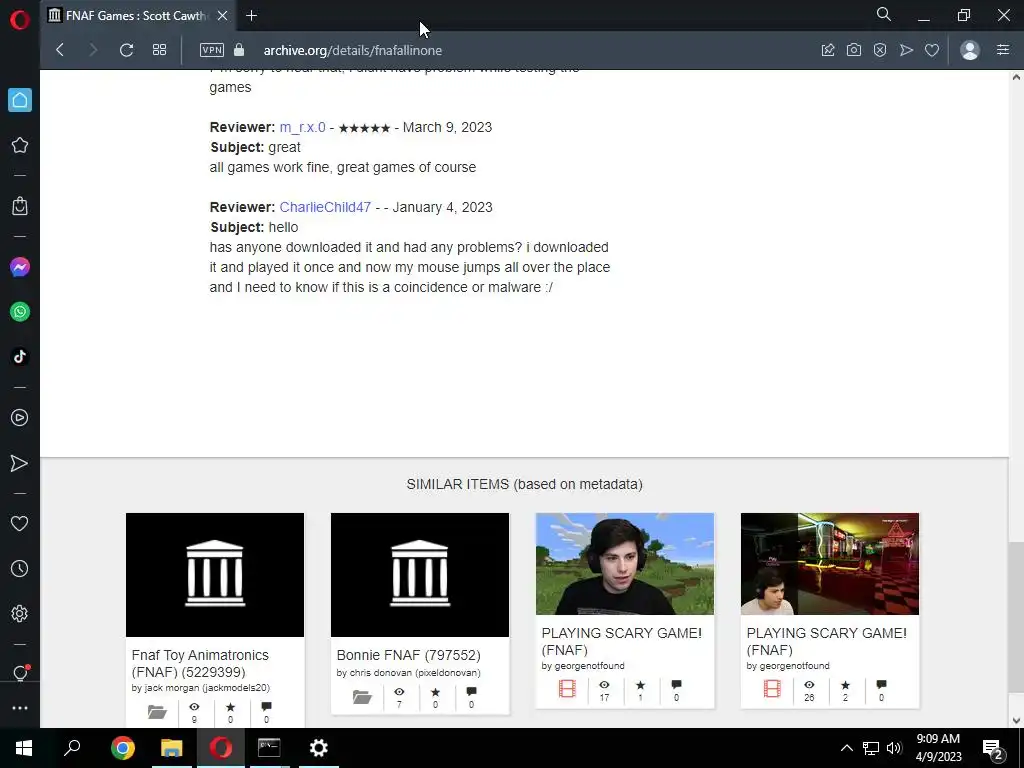Open the Player sidebar icon
1024x768 pixels.
(x=20, y=417)
